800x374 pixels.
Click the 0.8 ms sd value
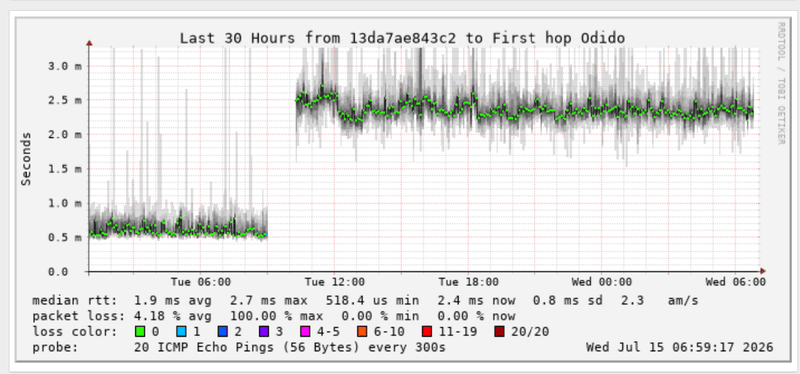point(567,301)
